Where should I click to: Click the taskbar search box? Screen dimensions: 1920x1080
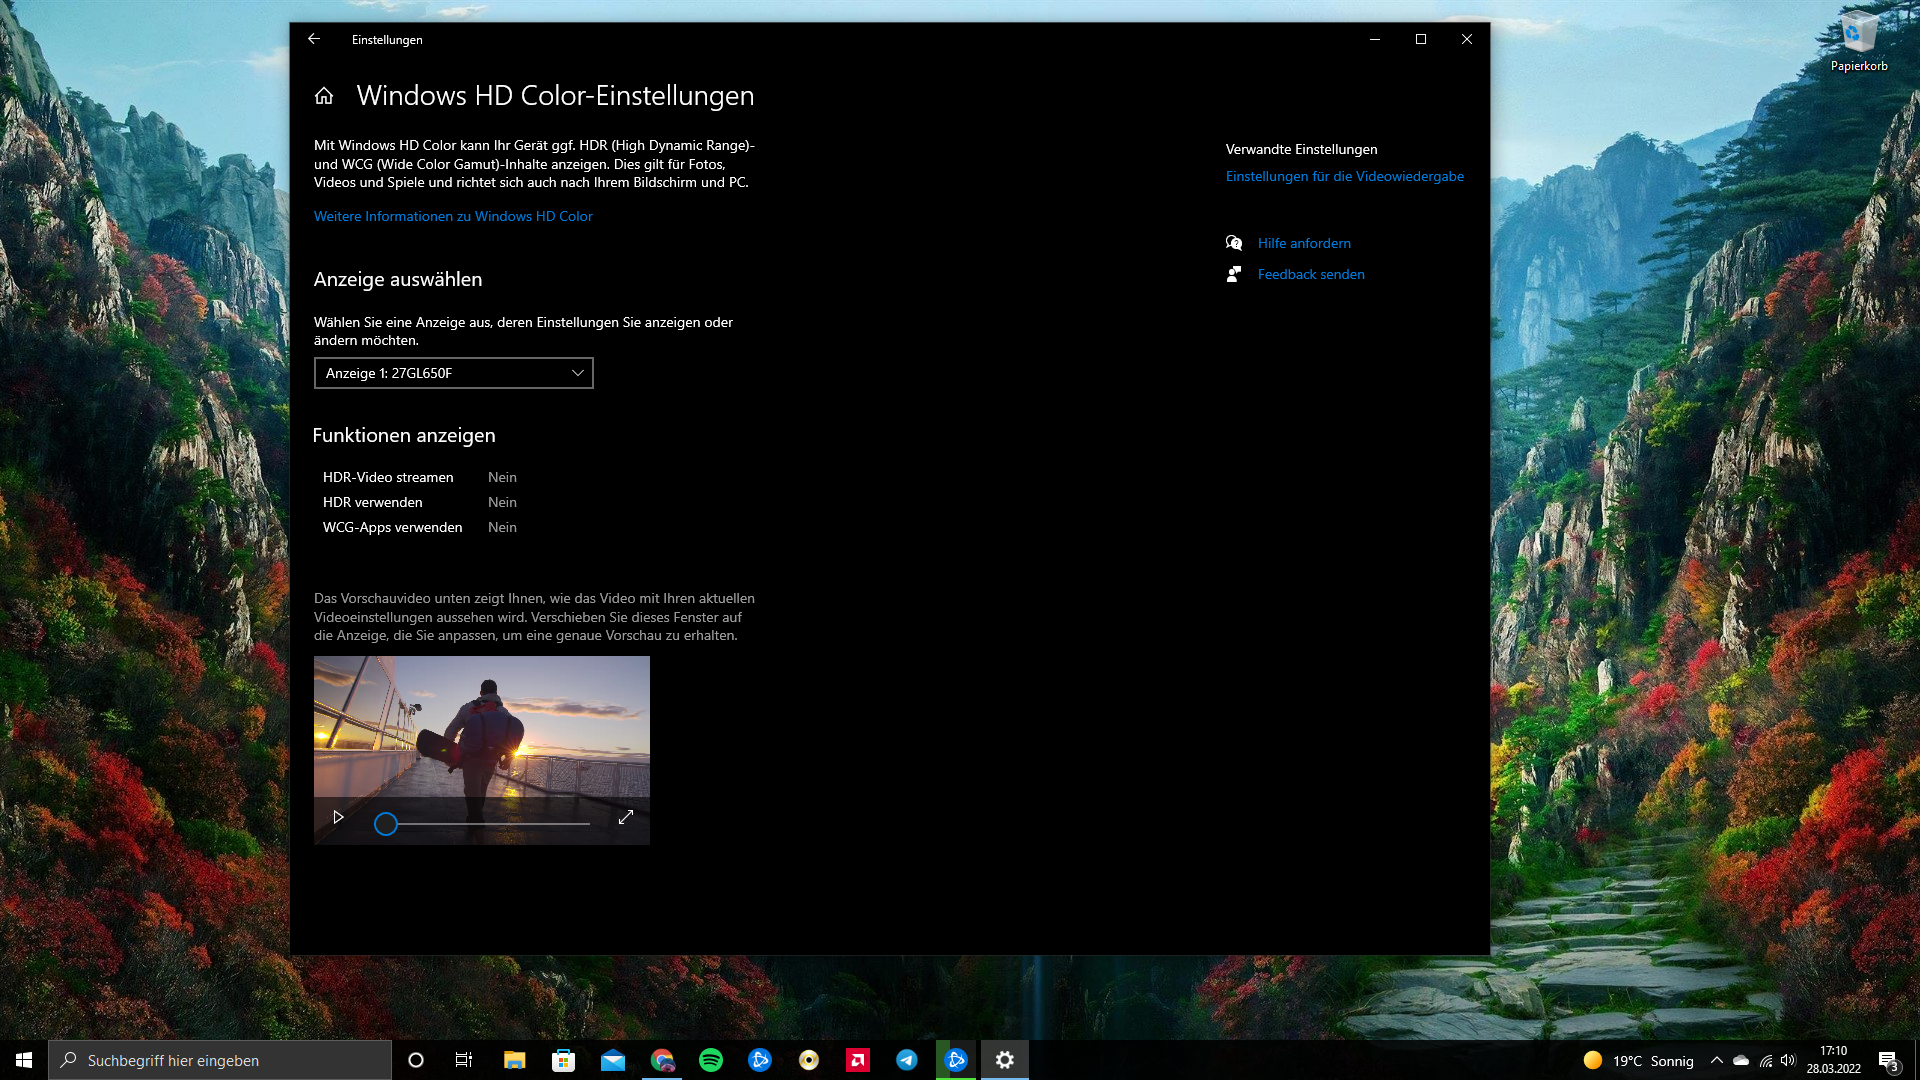click(220, 1060)
